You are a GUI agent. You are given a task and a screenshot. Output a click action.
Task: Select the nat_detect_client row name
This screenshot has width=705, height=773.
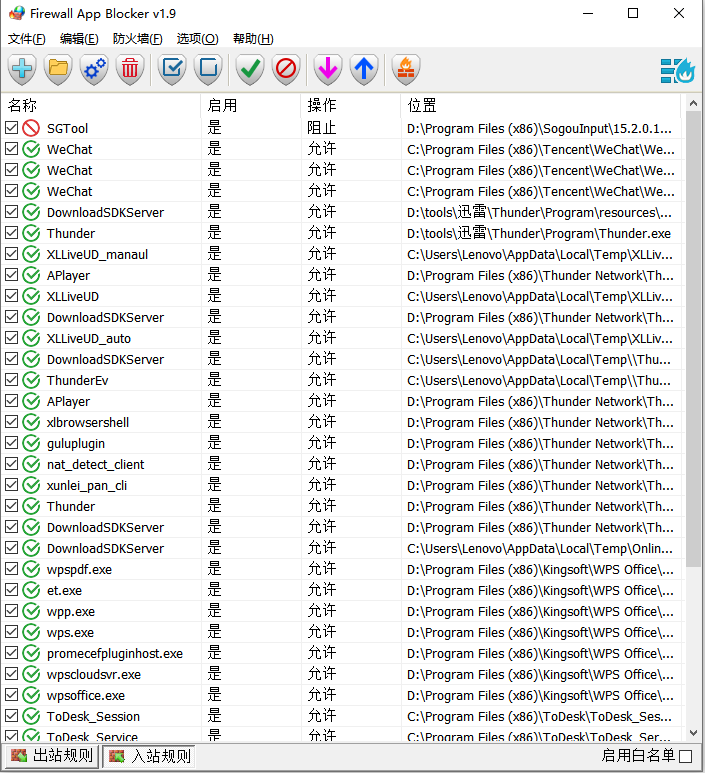coord(95,464)
